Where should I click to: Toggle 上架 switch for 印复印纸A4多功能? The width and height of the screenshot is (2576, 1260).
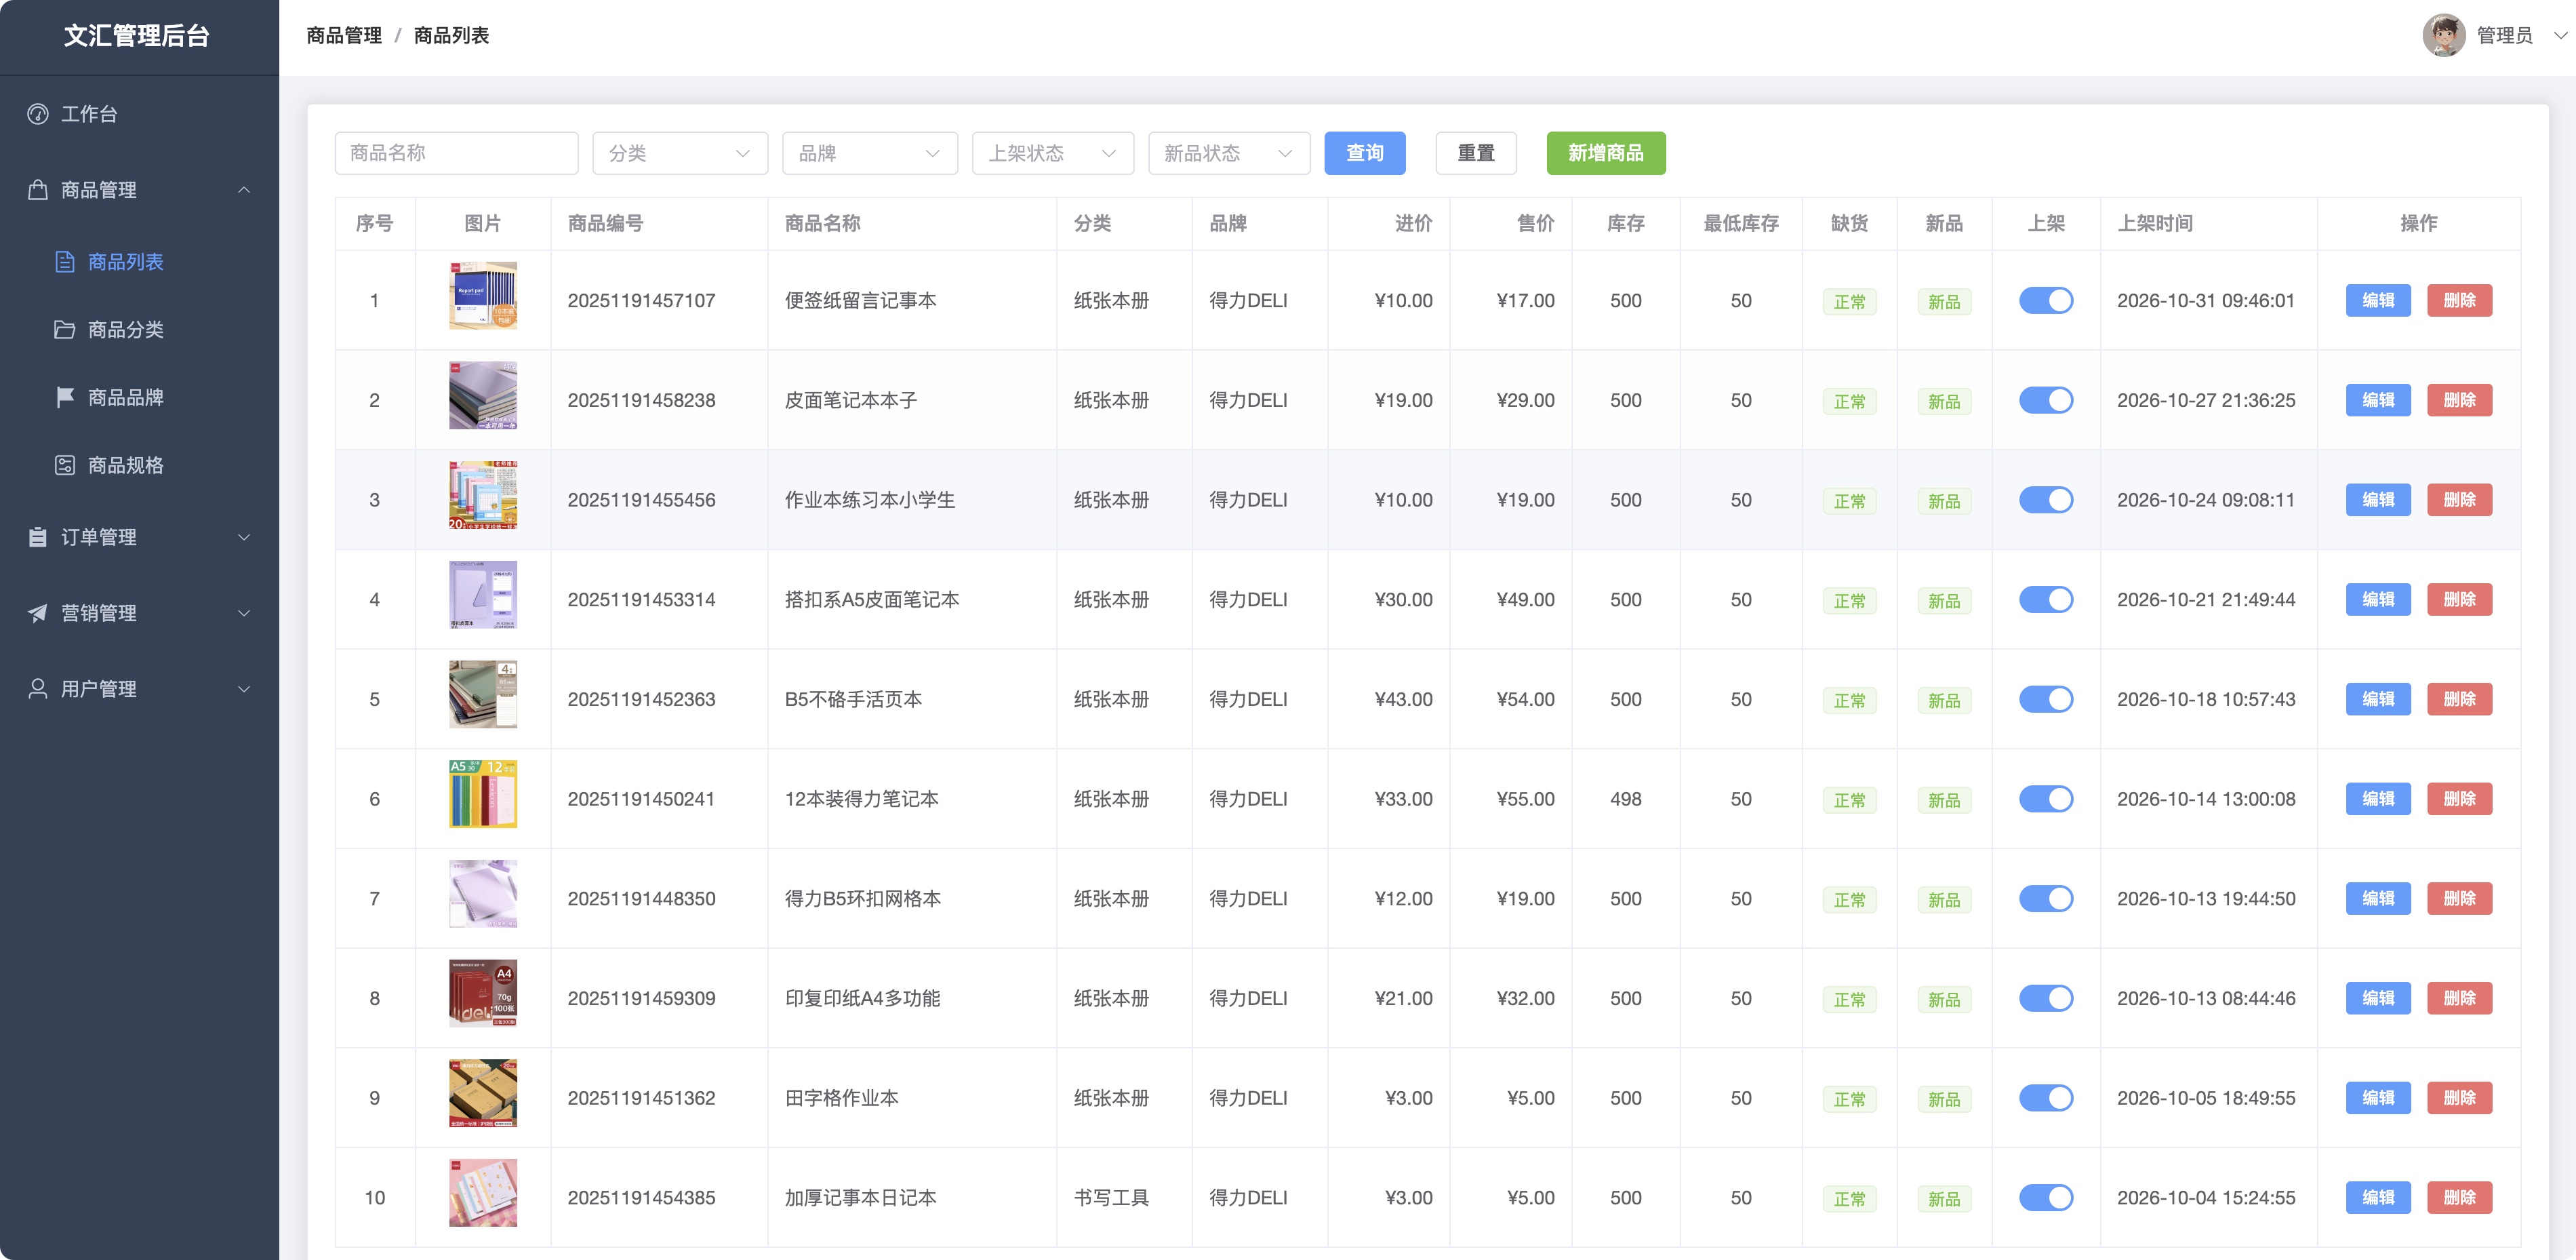coord(2046,999)
